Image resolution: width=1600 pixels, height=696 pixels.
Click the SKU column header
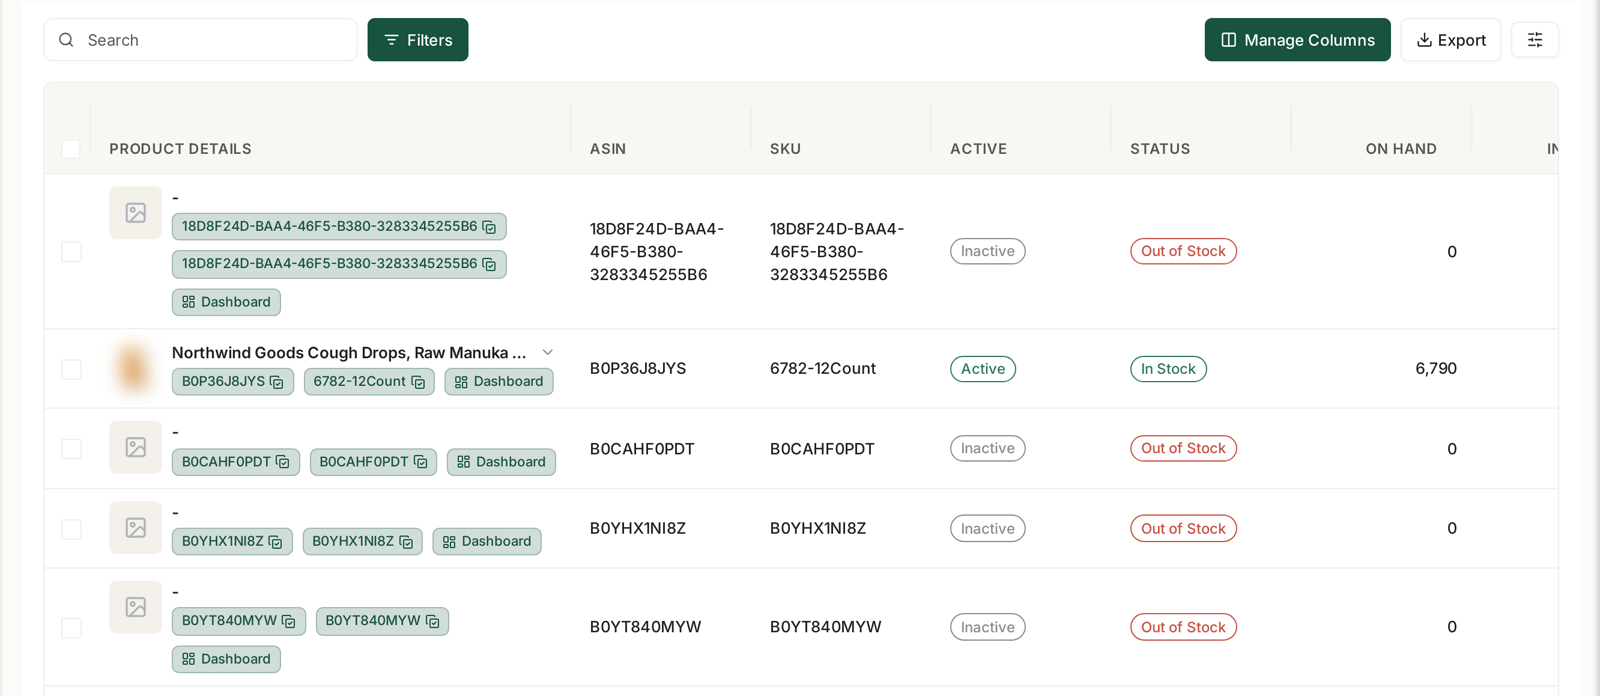click(x=785, y=149)
